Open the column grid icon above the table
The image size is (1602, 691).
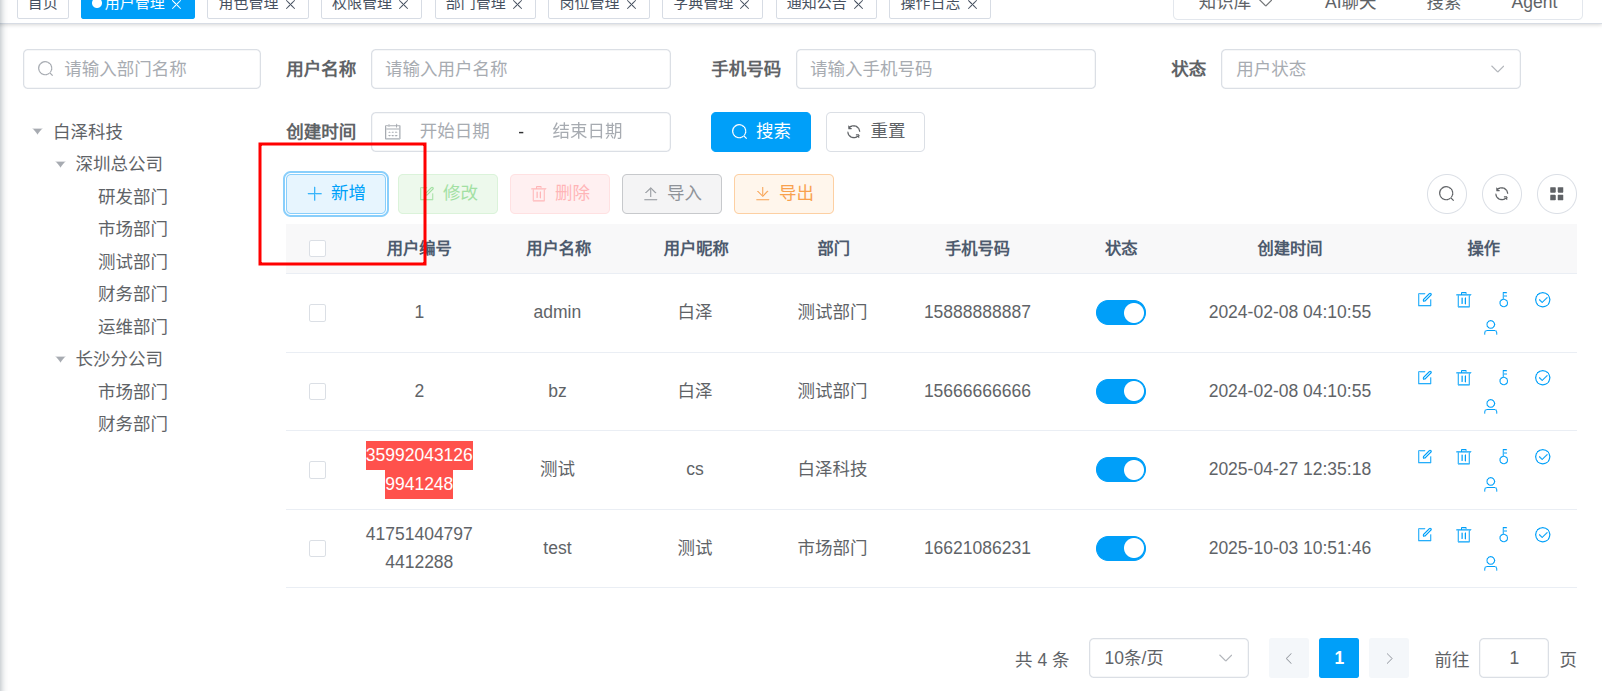(x=1556, y=194)
